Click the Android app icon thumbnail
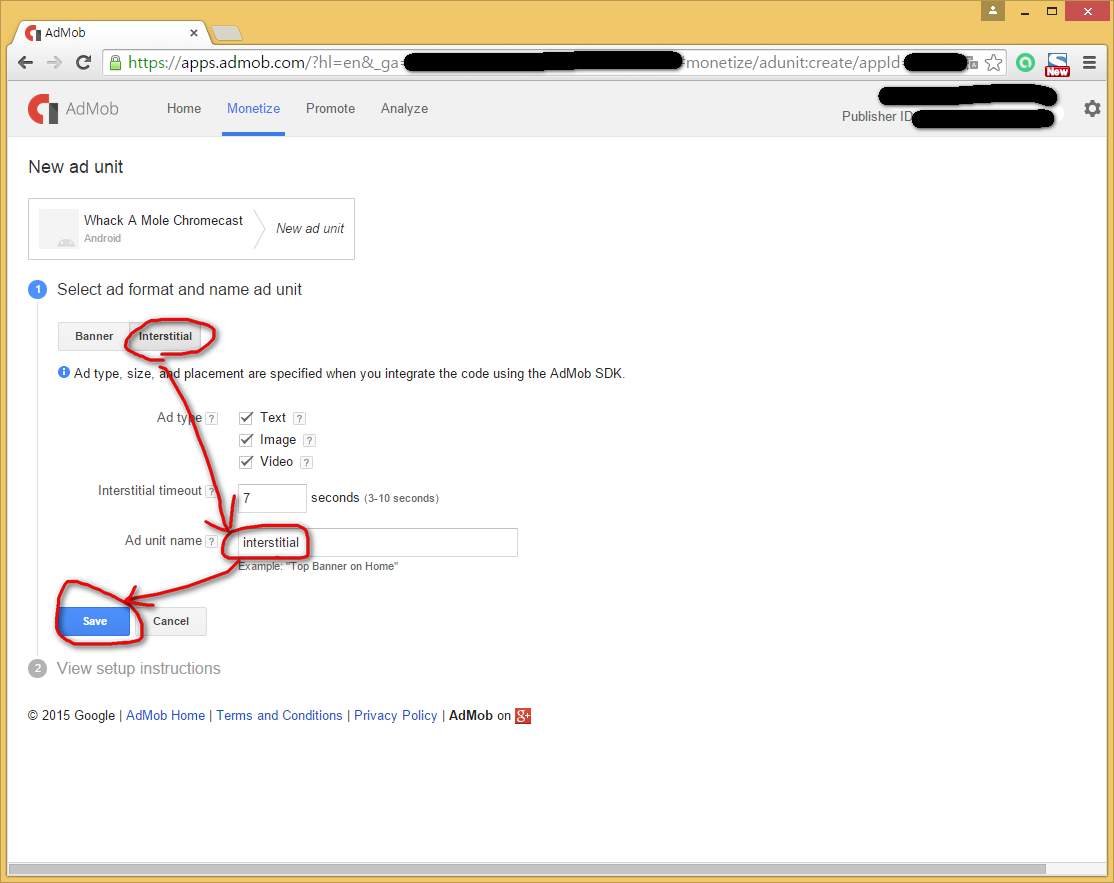This screenshot has height=883, width=1114. (58, 229)
